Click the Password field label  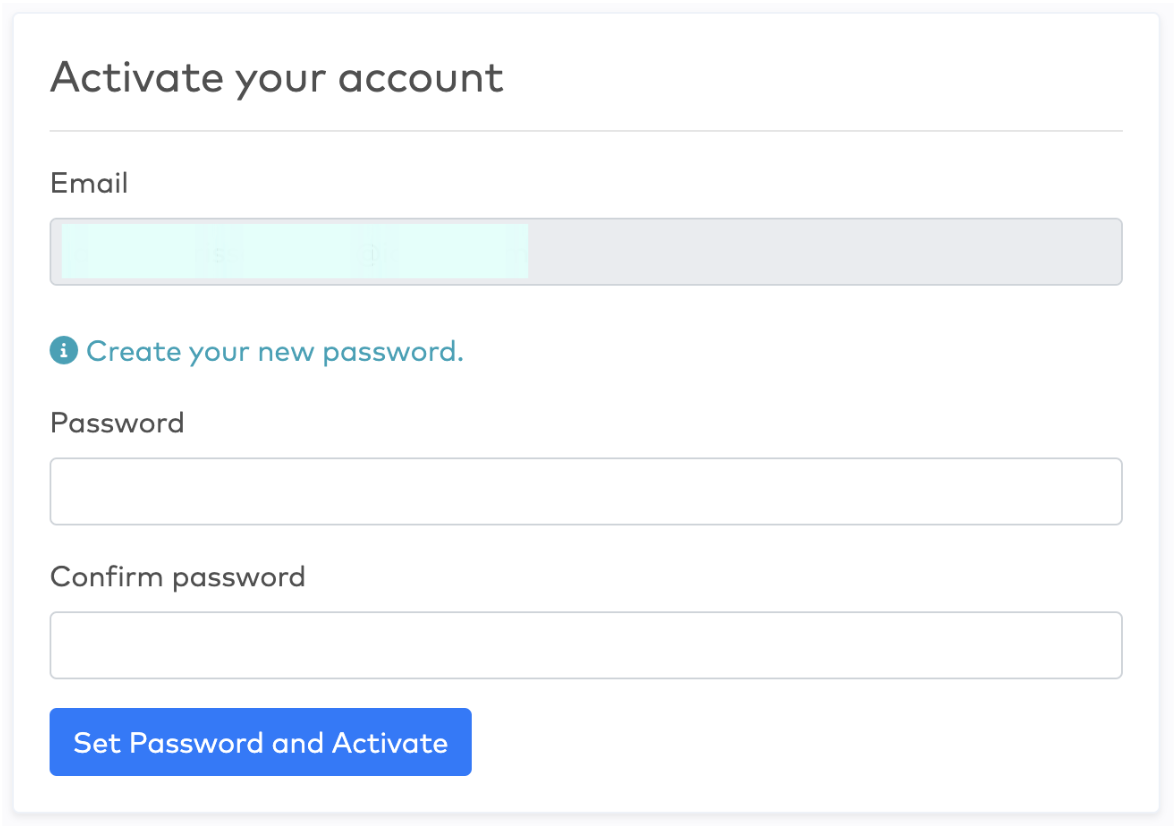coord(117,423)
